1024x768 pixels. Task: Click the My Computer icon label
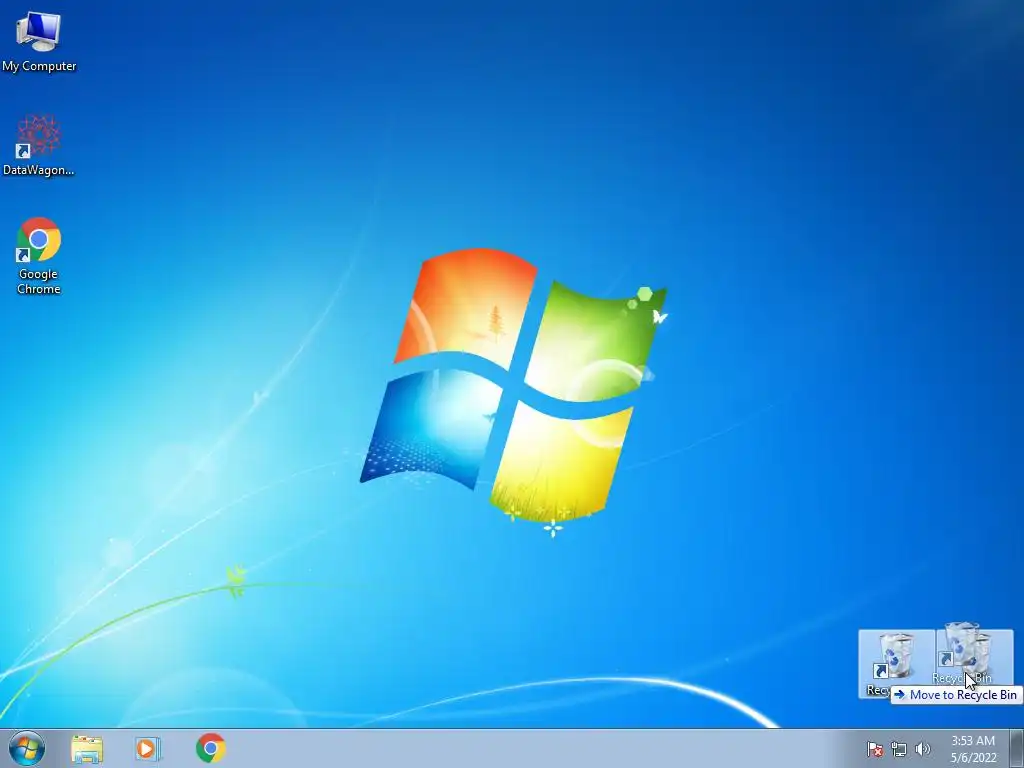pos(39,66)
